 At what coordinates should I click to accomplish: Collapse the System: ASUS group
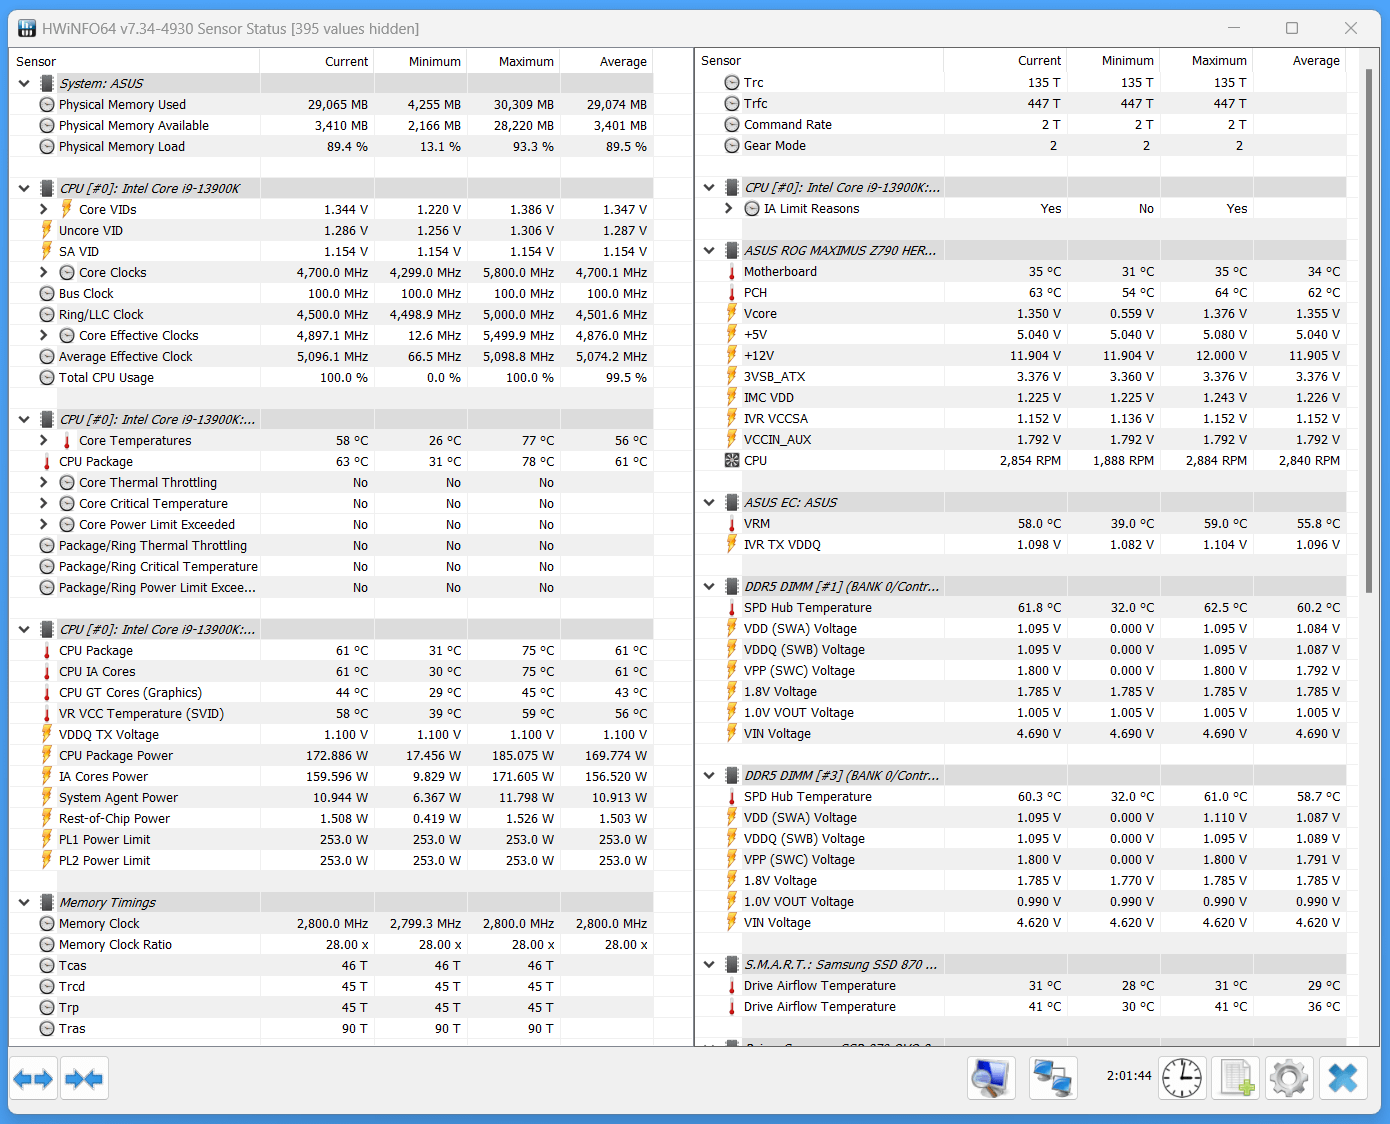[x=24, y=84]
